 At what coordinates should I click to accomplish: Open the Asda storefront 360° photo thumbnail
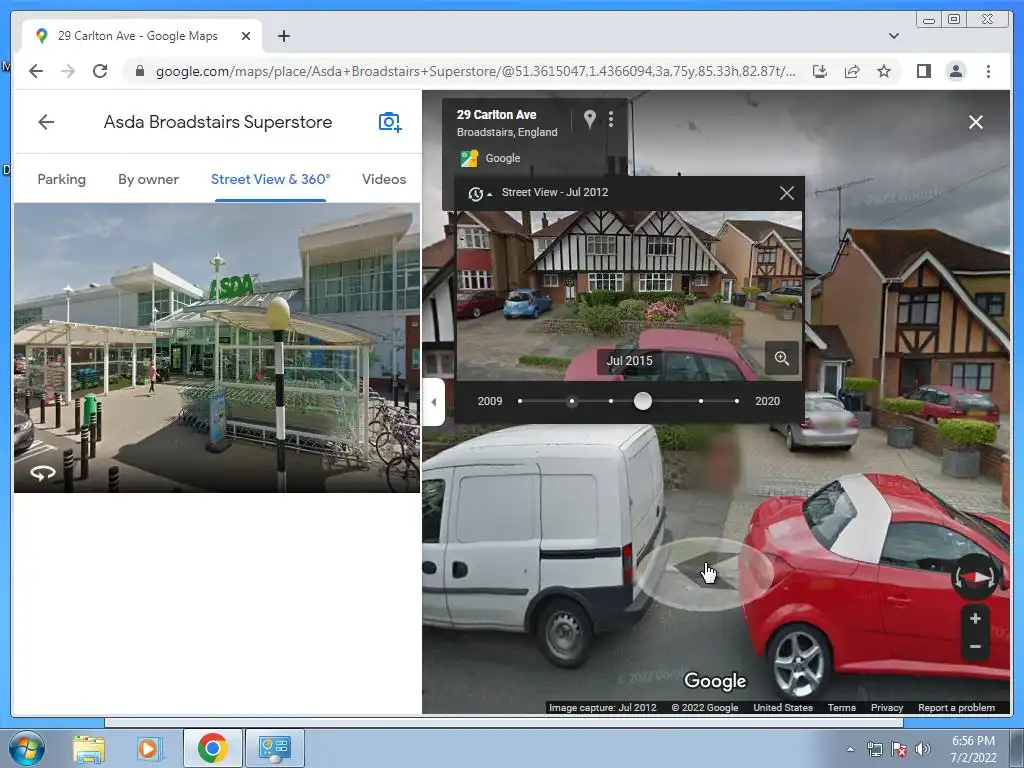click(217, 347)
